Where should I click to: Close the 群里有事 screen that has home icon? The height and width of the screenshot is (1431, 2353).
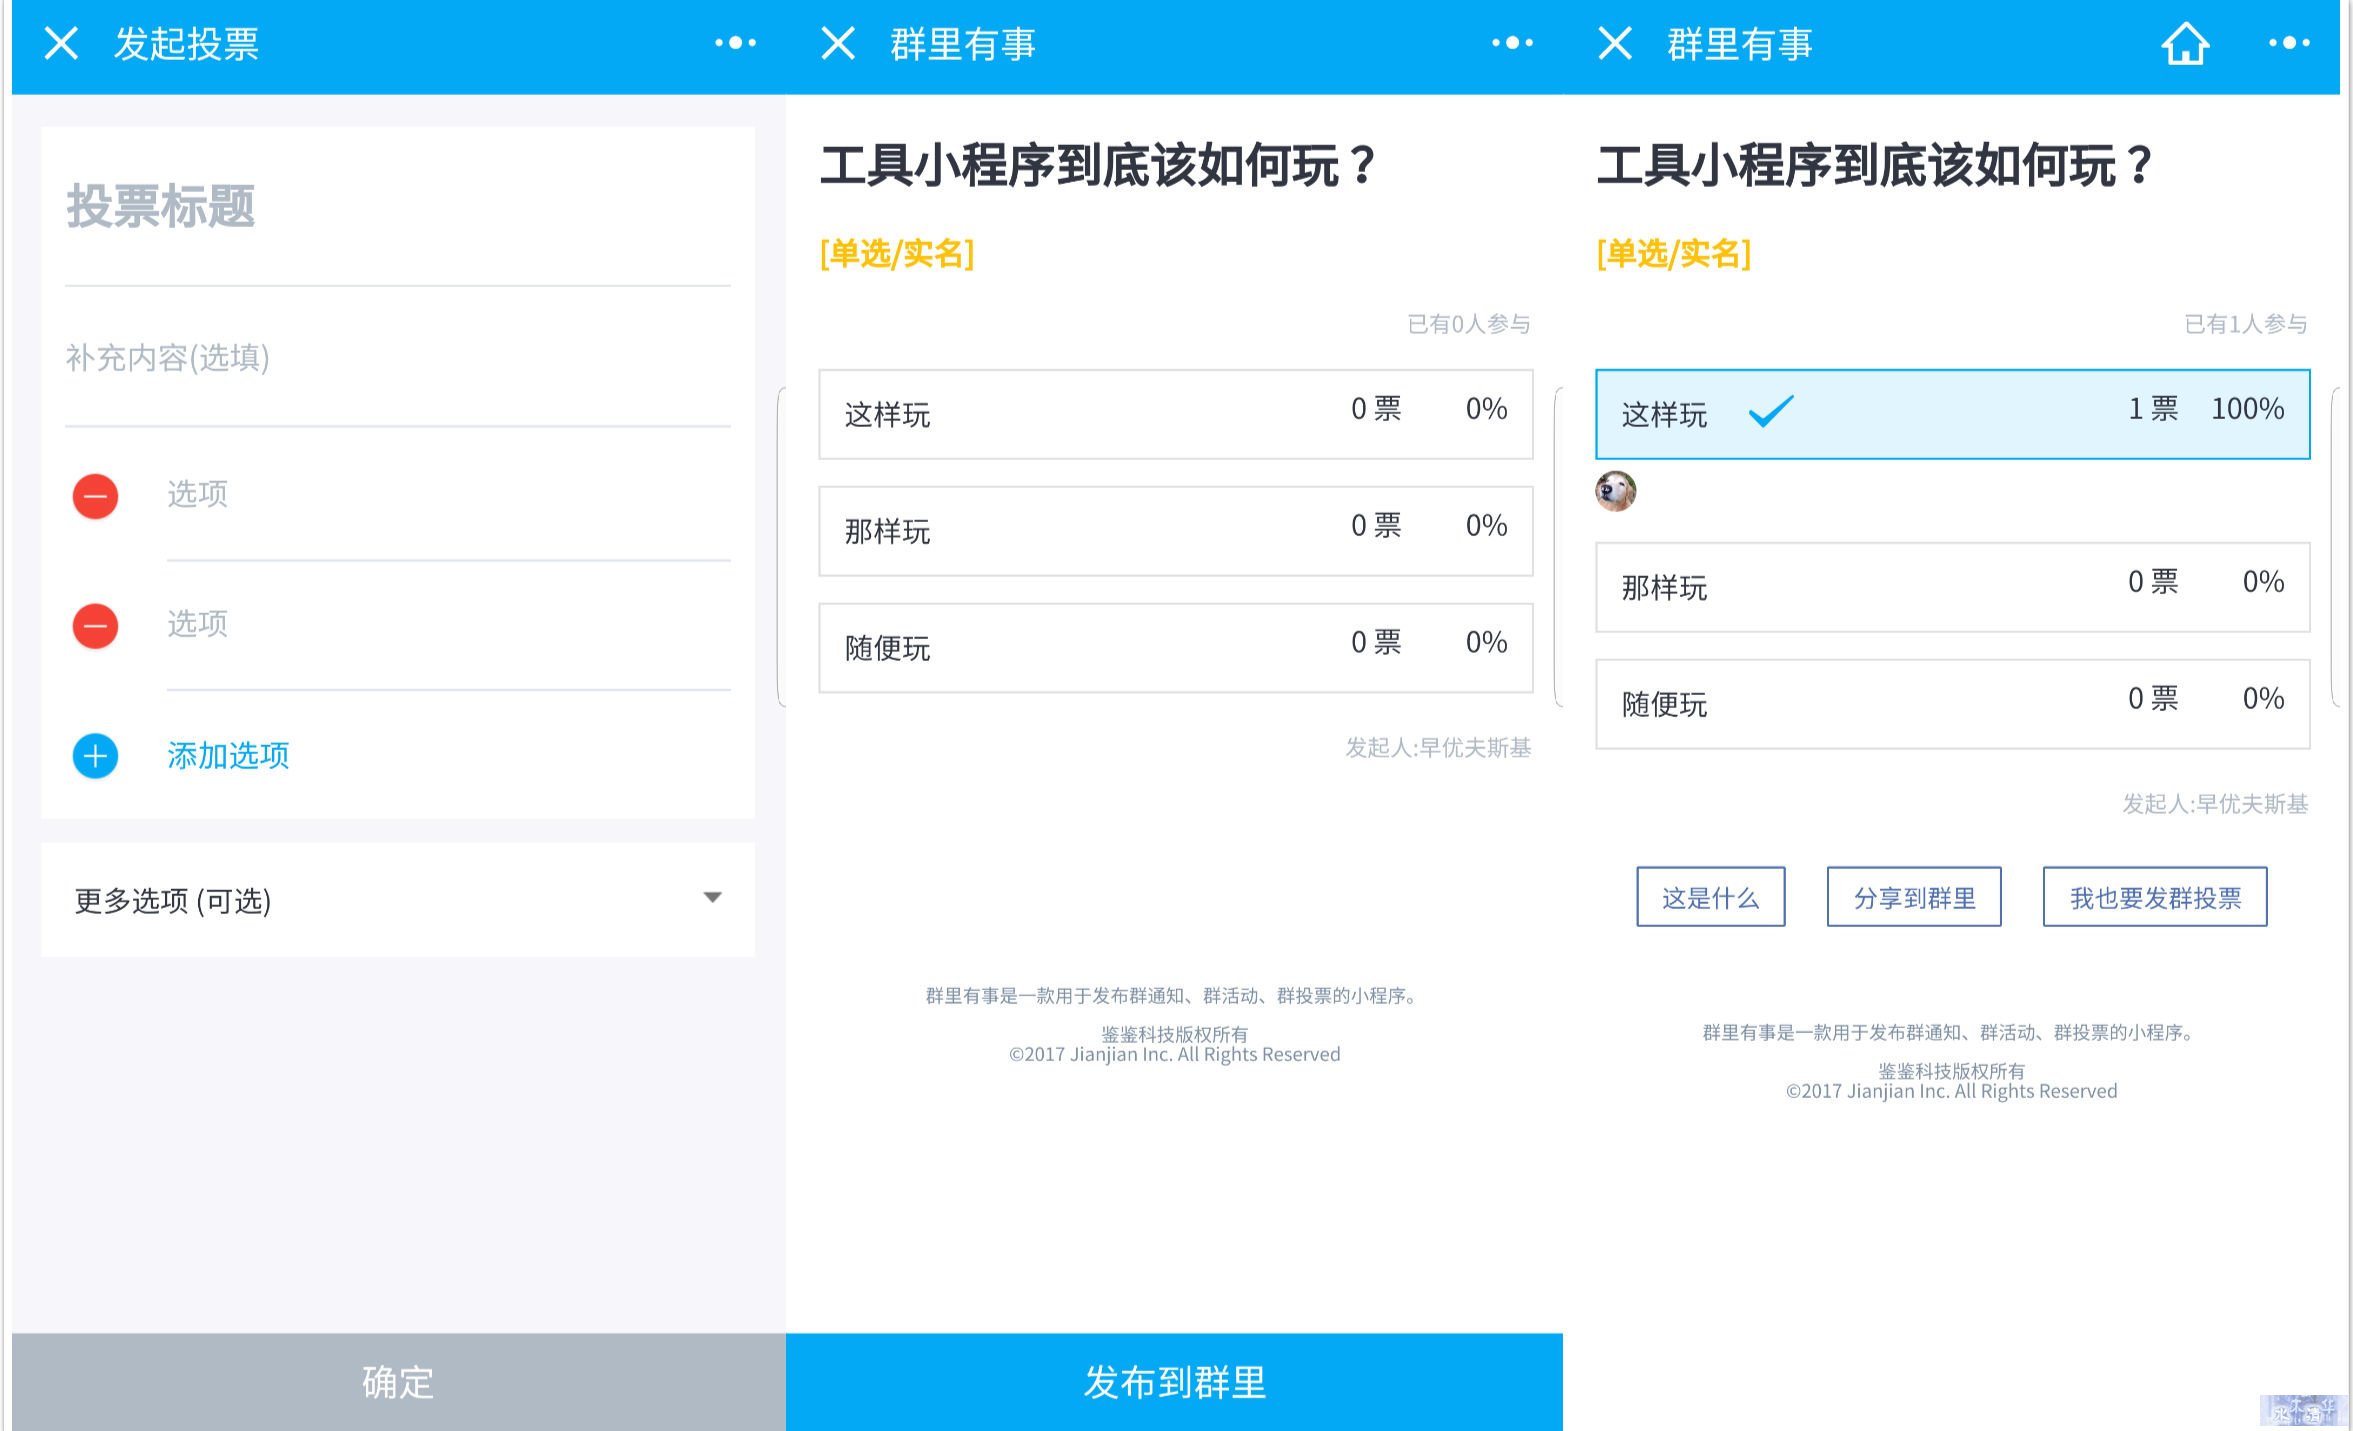pyautogui.click(x=1615, y=44)
